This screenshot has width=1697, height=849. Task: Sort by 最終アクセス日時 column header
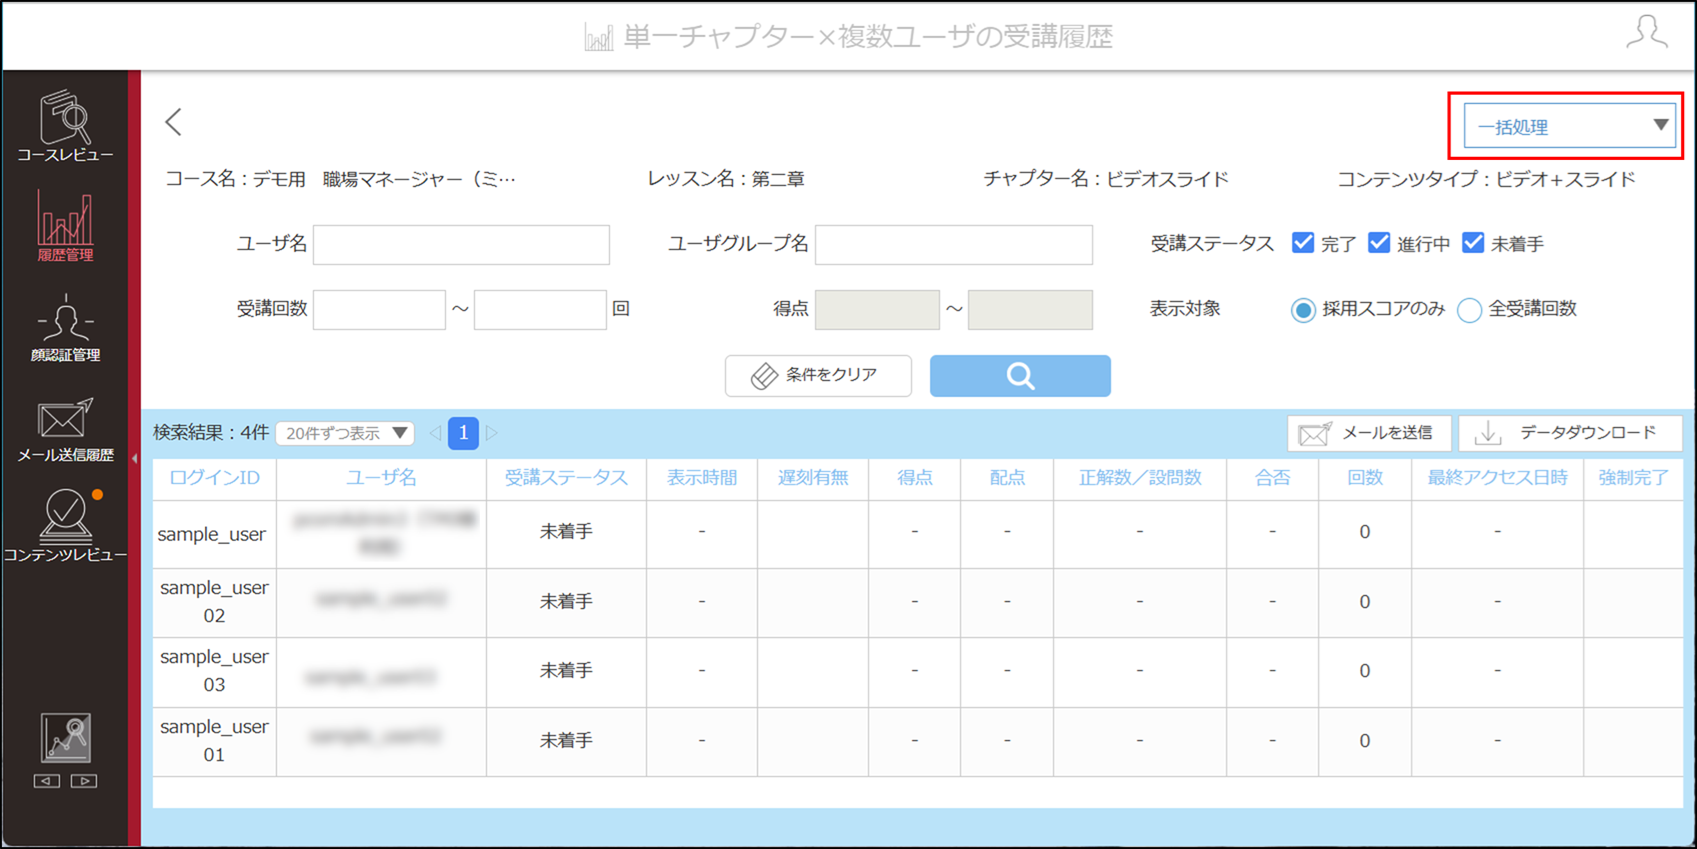click(x=1497, y=478)
